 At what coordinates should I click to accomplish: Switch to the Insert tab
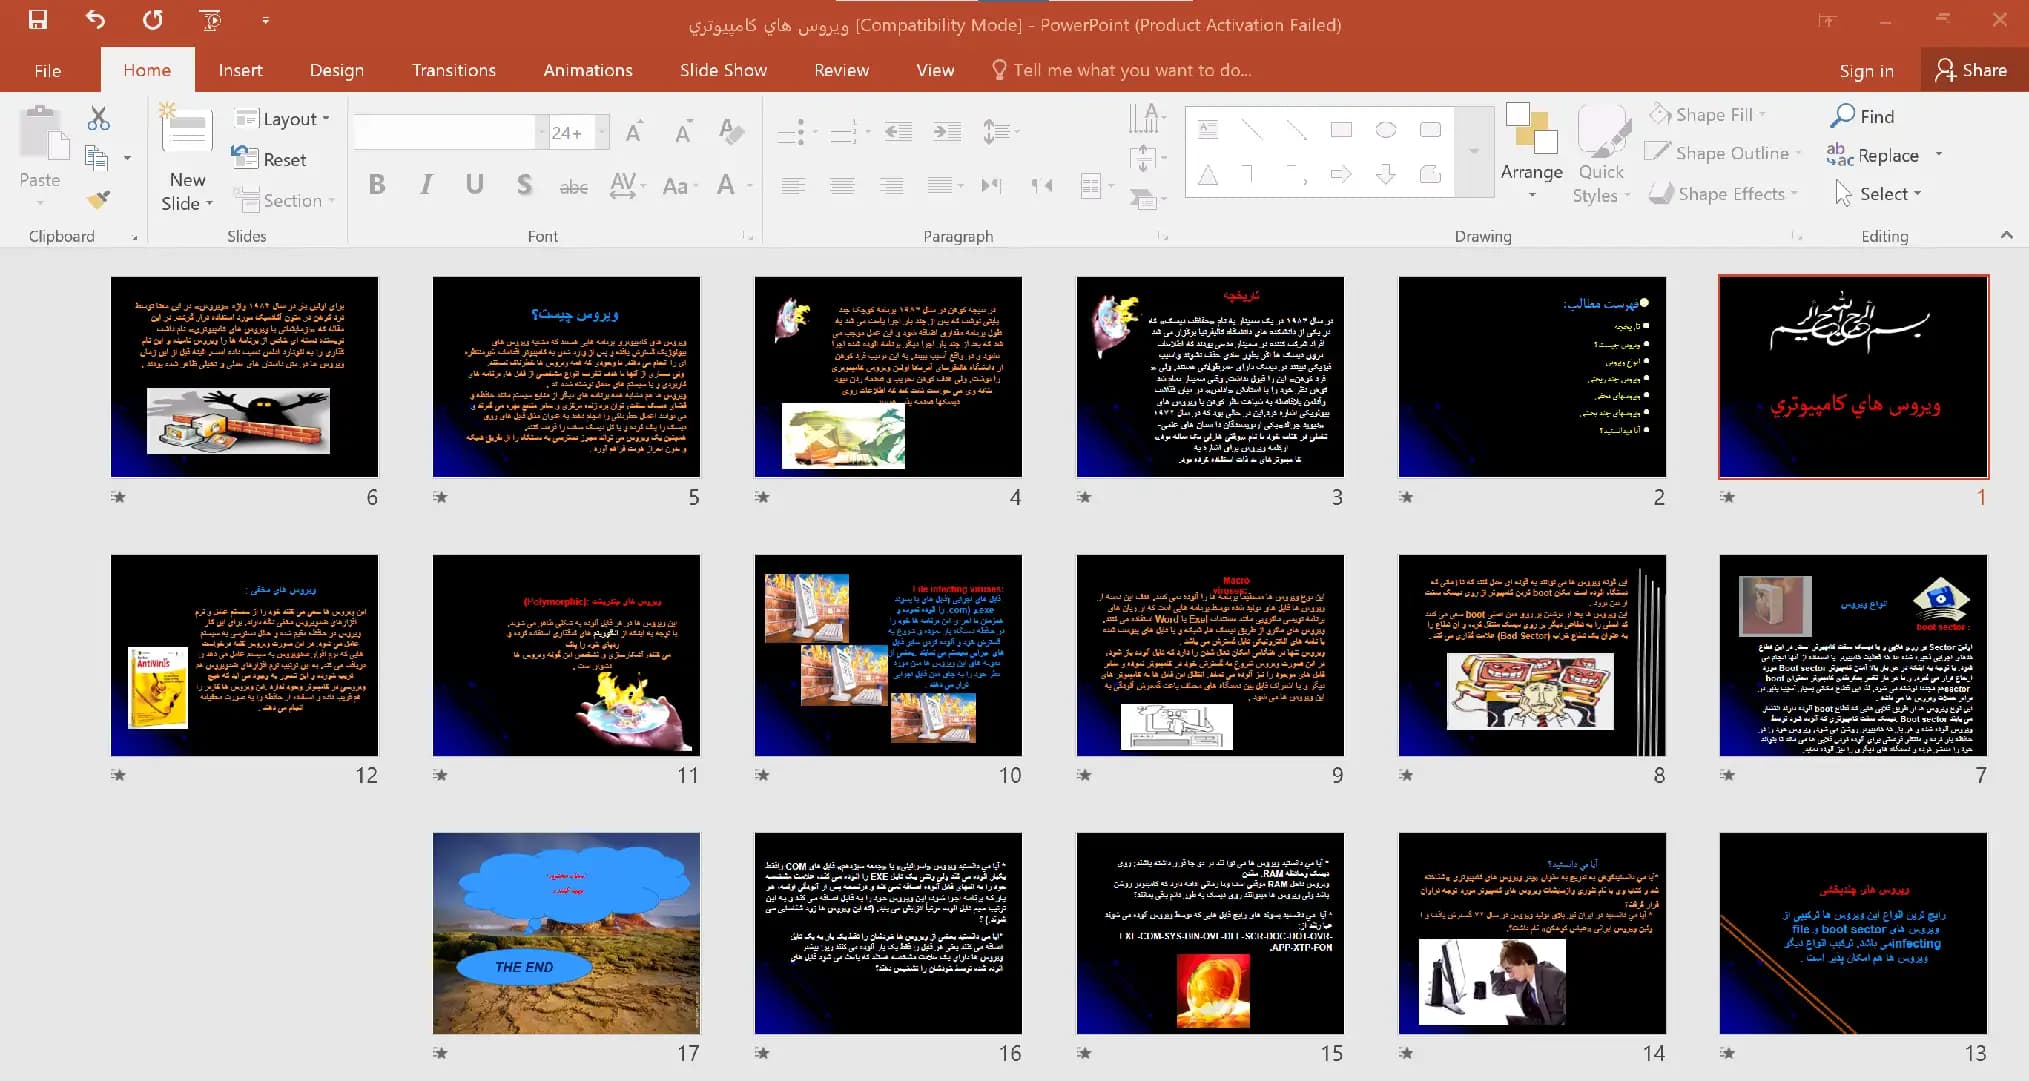(240, 70)
